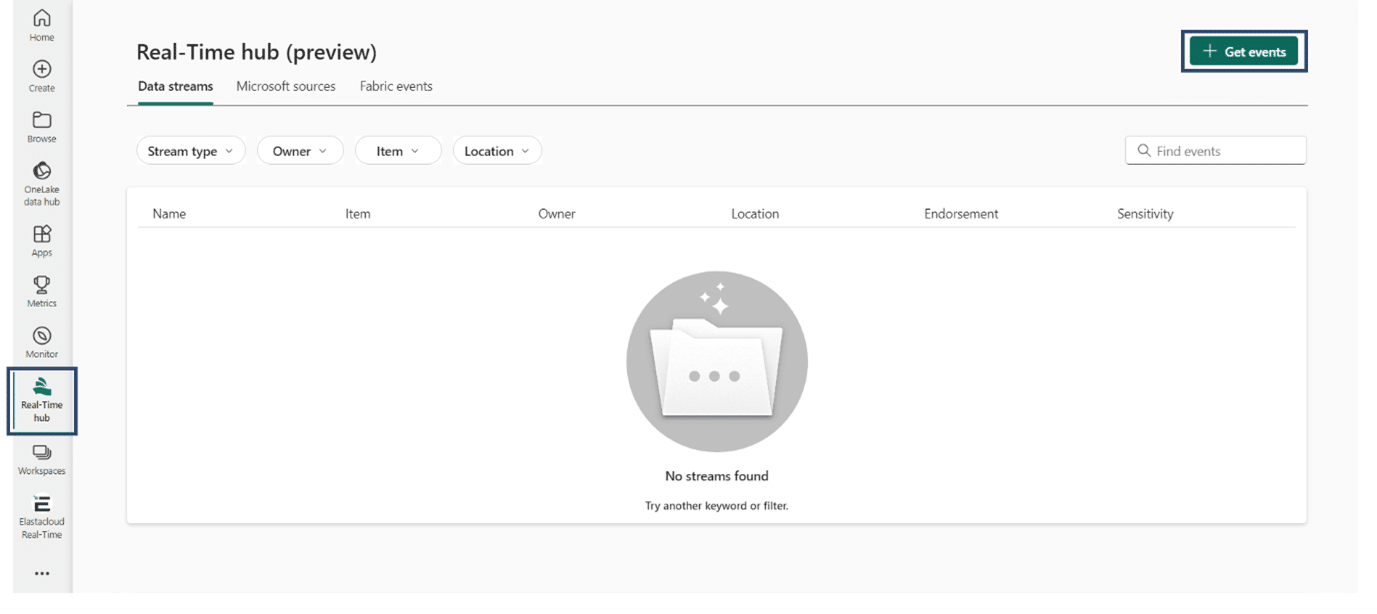
Task: Click the Real-Time hub (preview) heading
Action: (x=257, y=53)
